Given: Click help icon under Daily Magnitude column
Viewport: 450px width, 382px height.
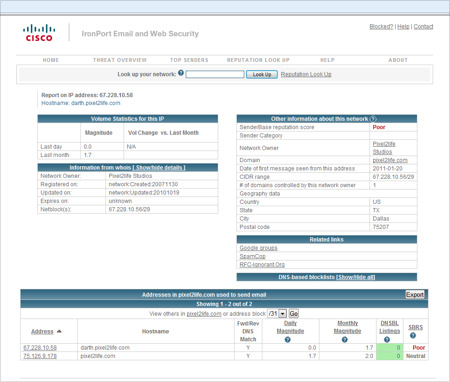Looking at the screenshot, I should [x=288, y=340].
